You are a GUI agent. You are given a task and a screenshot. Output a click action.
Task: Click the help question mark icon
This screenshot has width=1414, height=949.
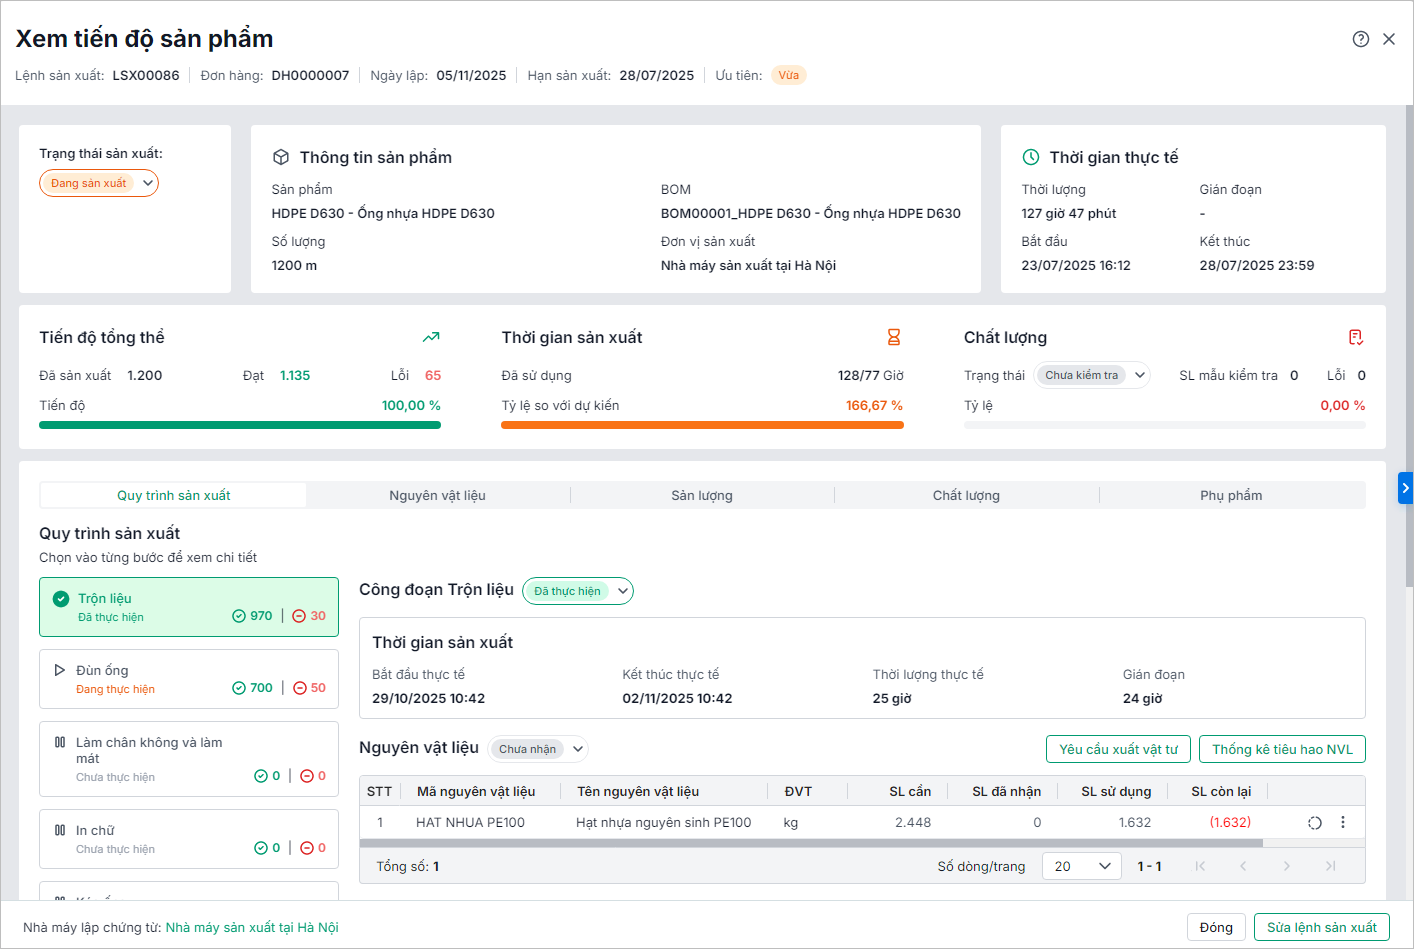click(x=1360, y=39)
